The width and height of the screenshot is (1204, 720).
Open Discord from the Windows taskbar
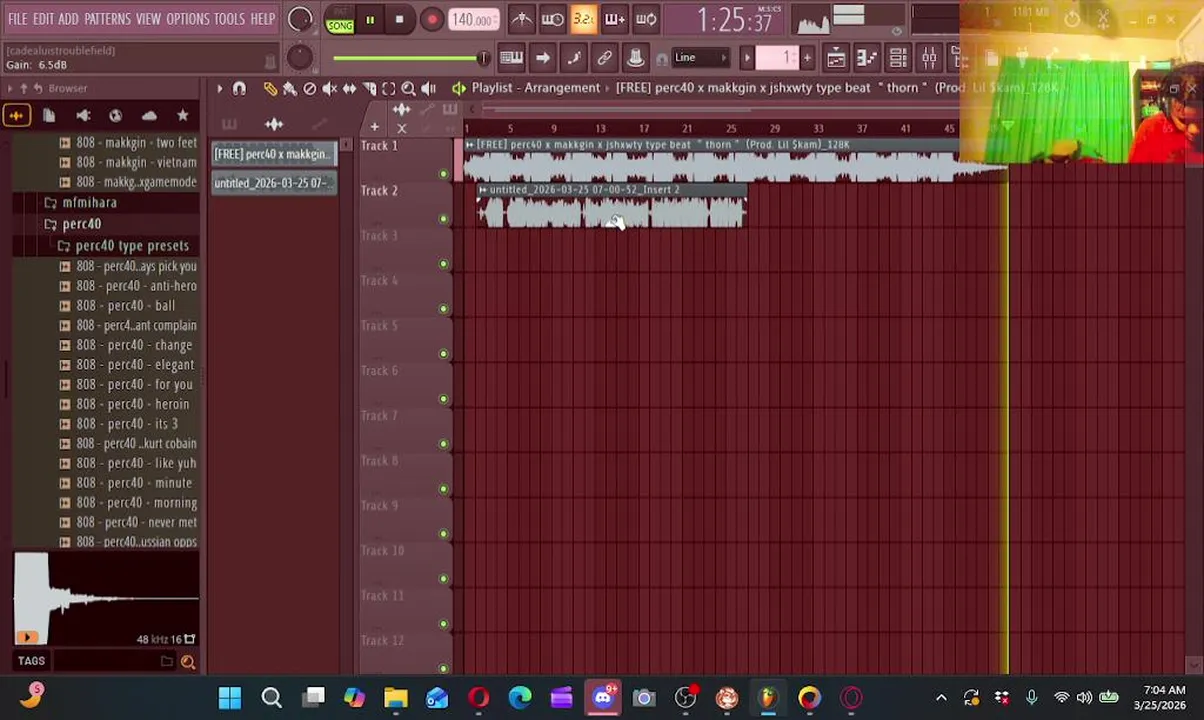(603, 698)
